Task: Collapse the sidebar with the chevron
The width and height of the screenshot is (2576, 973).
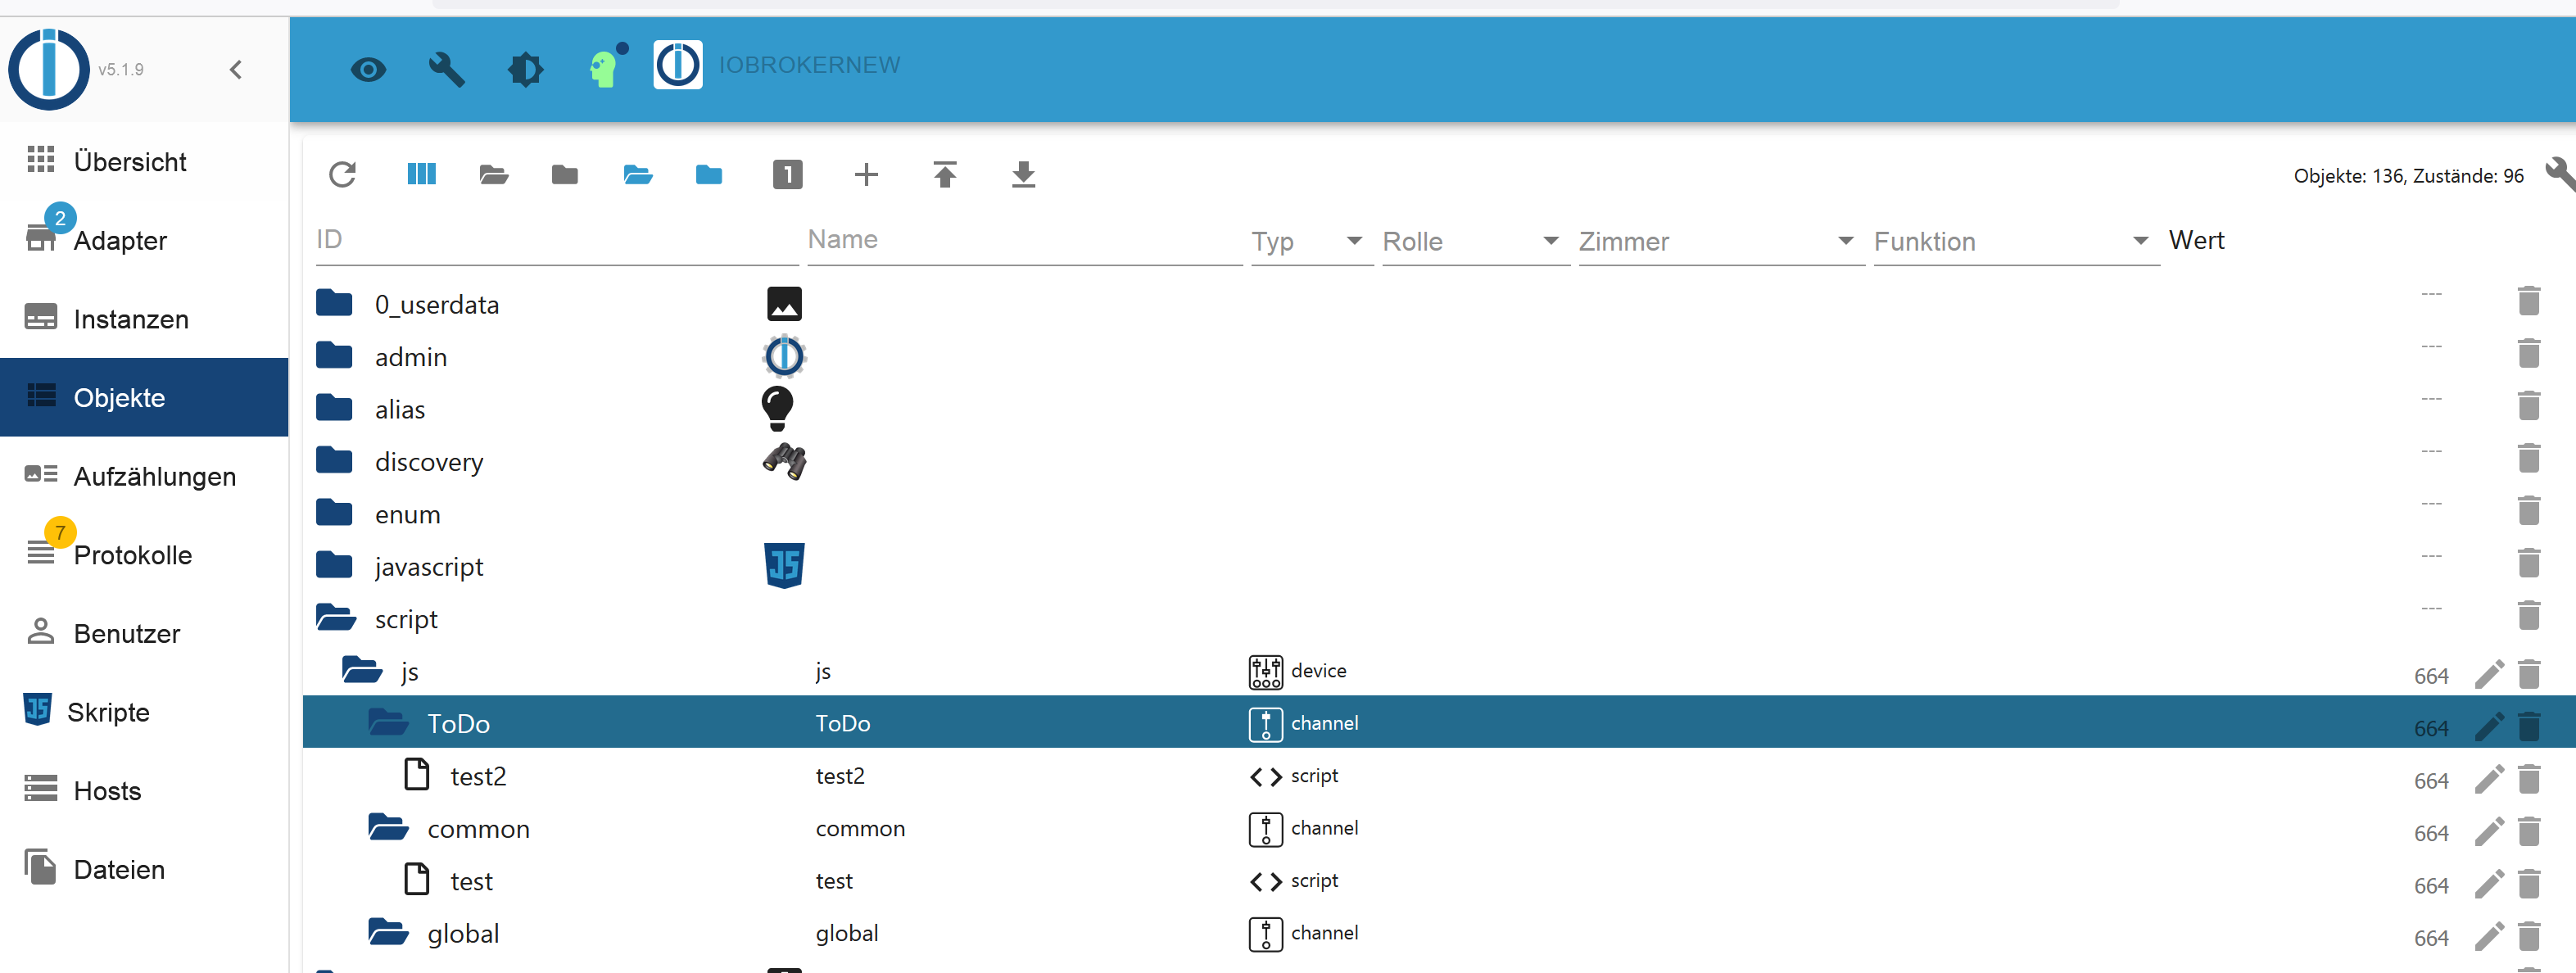Action: click(236, 70)
